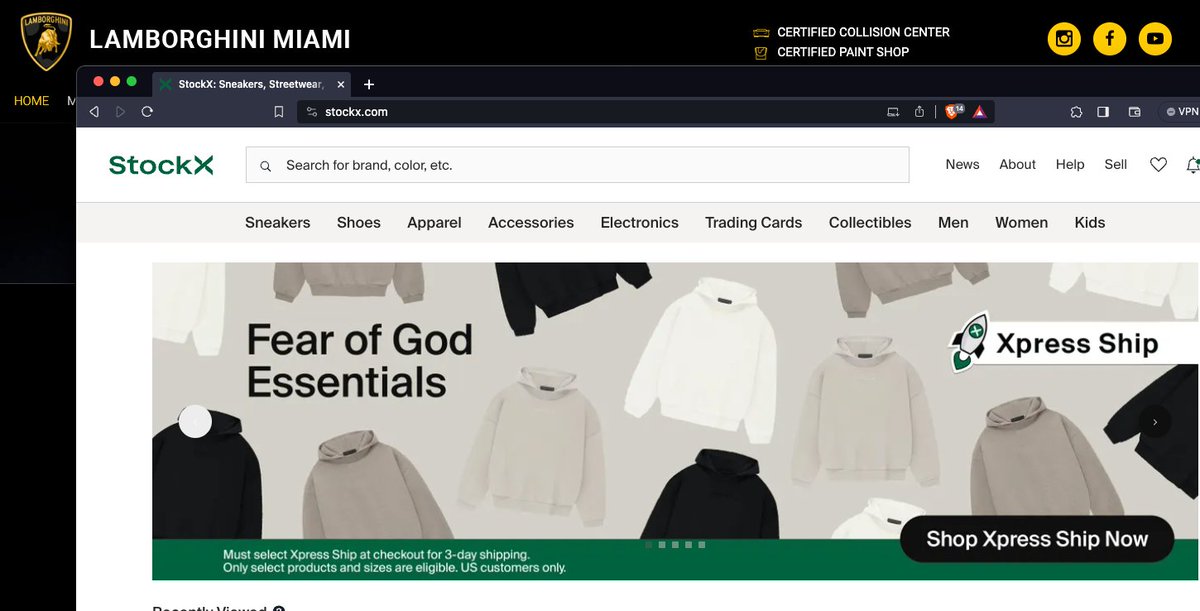1200x611 pixels.
Task: Close the StockX browser tab
Action: [x=340, y=84]
